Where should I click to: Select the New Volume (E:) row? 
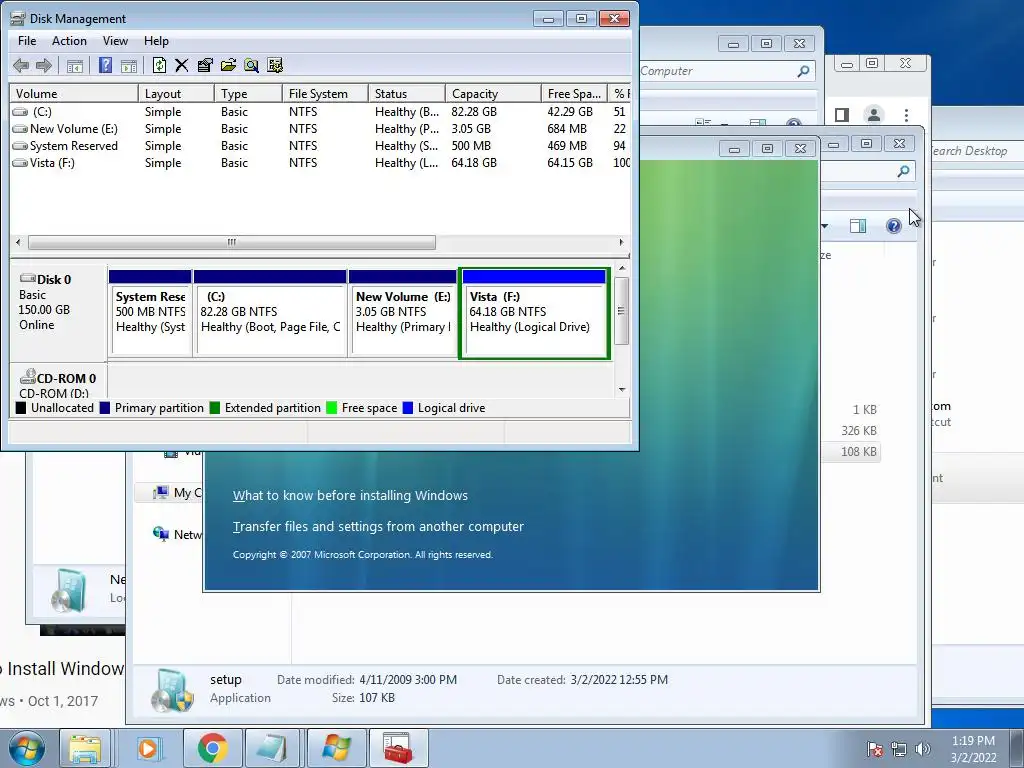point(320,129)
